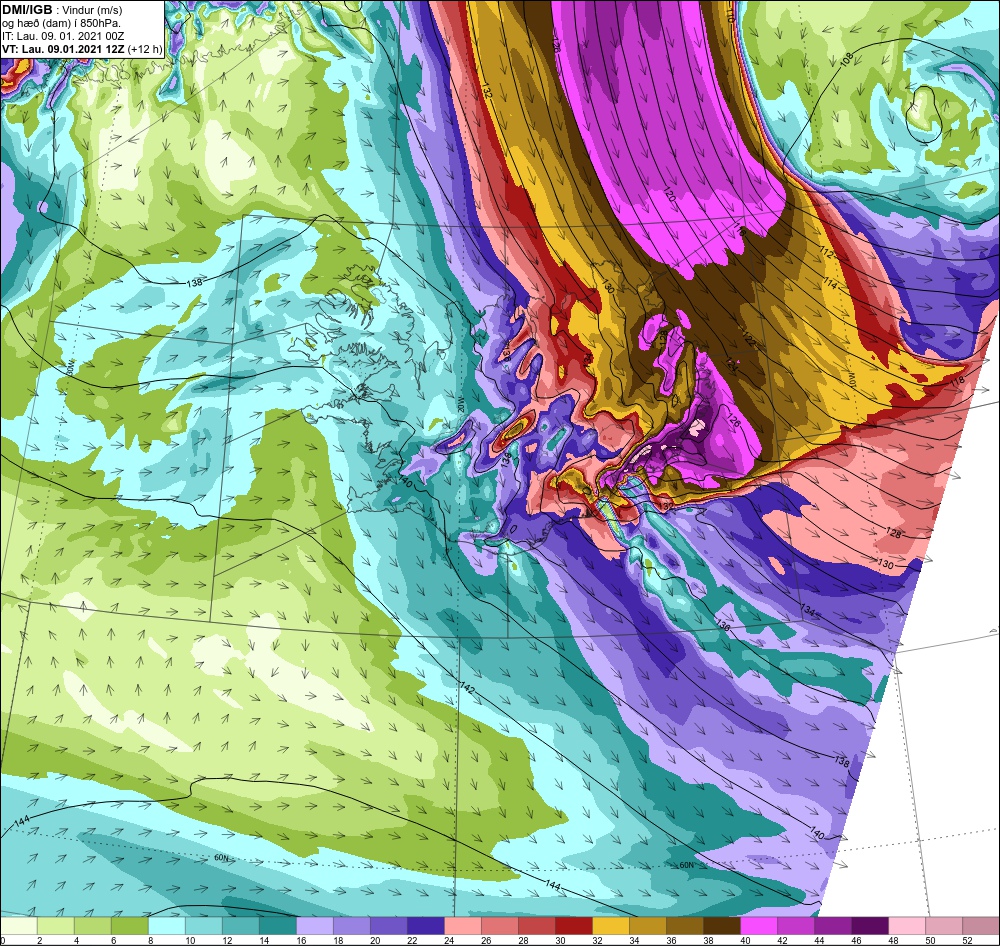Click the '112' contour label

827,255
